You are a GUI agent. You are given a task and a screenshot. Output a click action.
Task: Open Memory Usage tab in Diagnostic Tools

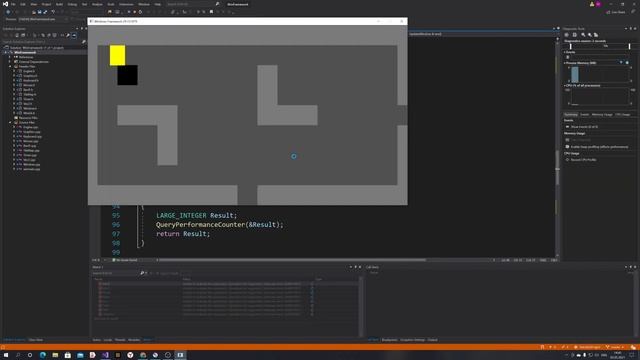602,115
